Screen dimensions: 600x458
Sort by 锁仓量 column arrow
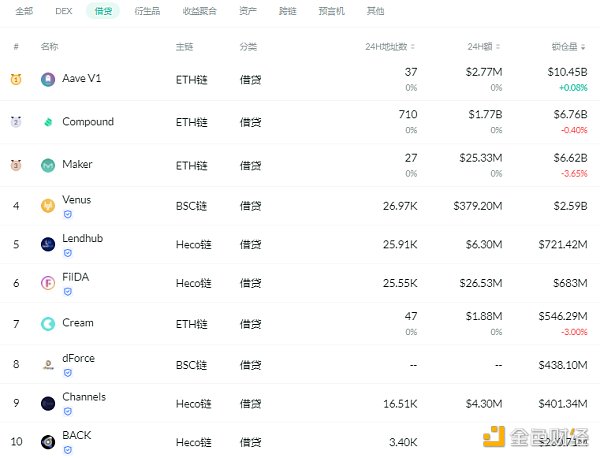tap(586, 47)
